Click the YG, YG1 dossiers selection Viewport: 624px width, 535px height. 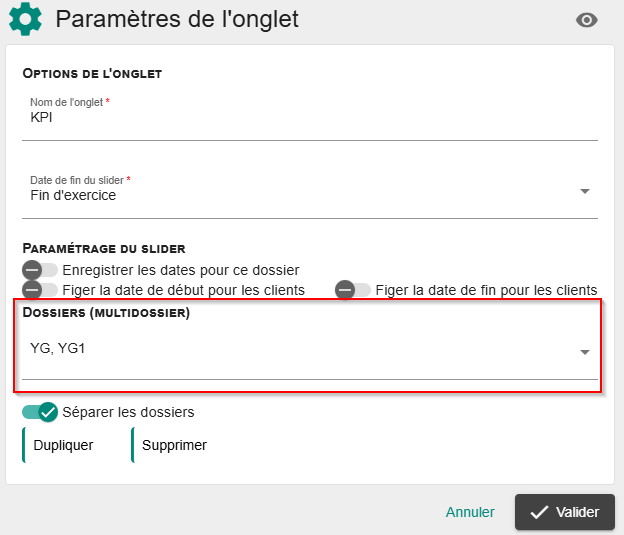(x=58, y=348)
